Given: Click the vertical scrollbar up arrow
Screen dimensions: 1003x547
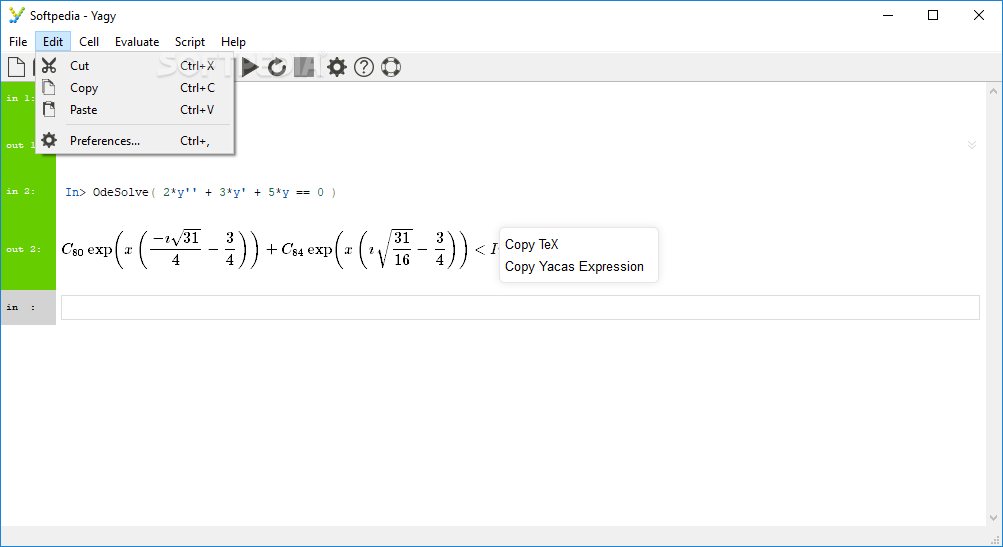Looking at the screenshot, I should [993, 91].
